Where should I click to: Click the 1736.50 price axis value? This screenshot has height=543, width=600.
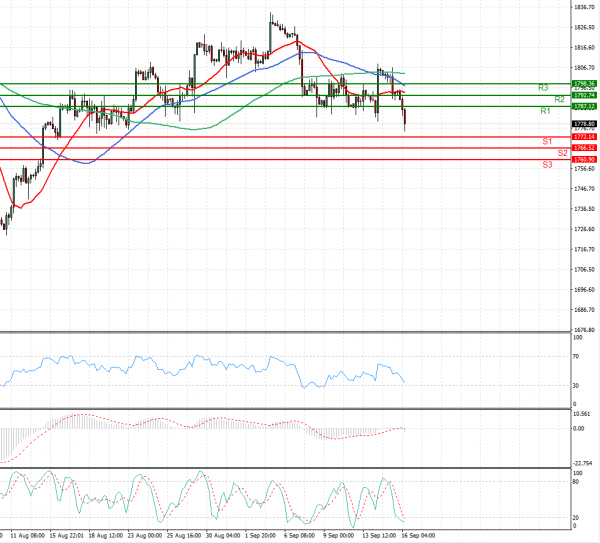(584, 209)
